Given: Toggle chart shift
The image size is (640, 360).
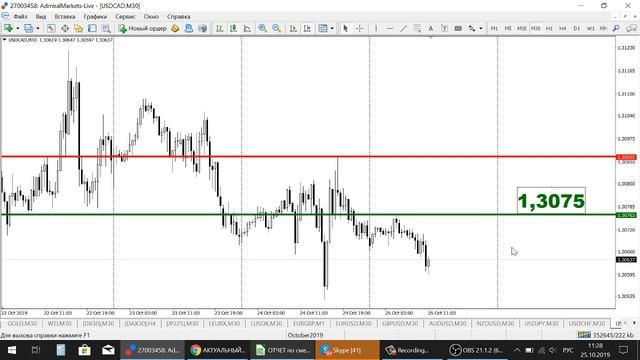Looking at the screenshot, I should coord(307,28).
